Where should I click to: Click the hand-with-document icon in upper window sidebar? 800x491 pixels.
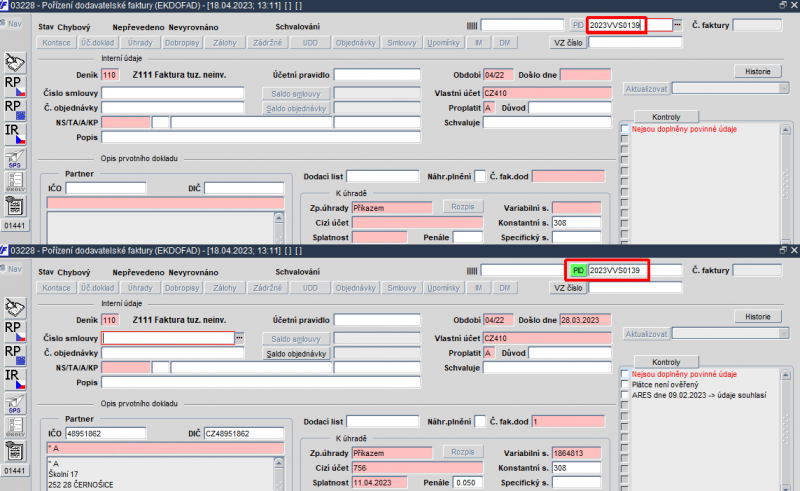(15, 63)
